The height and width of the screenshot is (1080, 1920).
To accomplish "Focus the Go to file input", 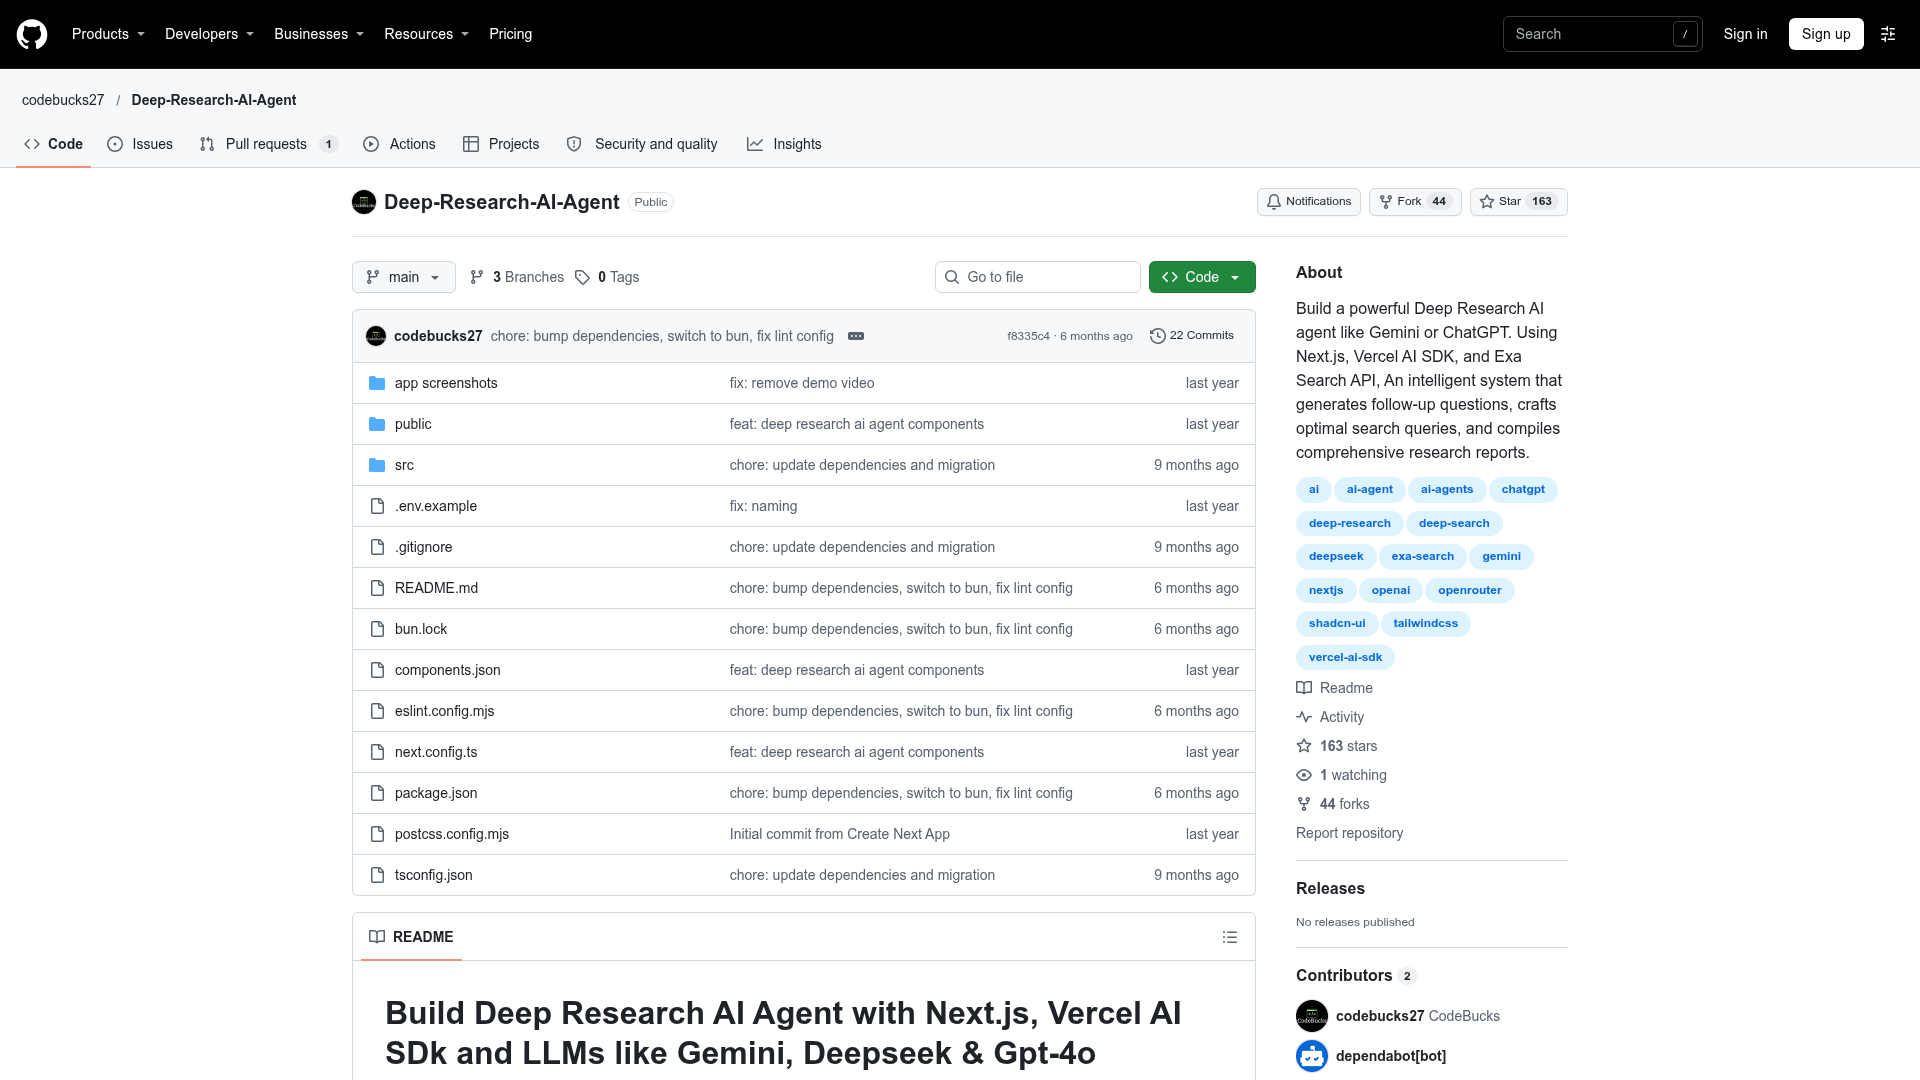I will click(1038, 277).
